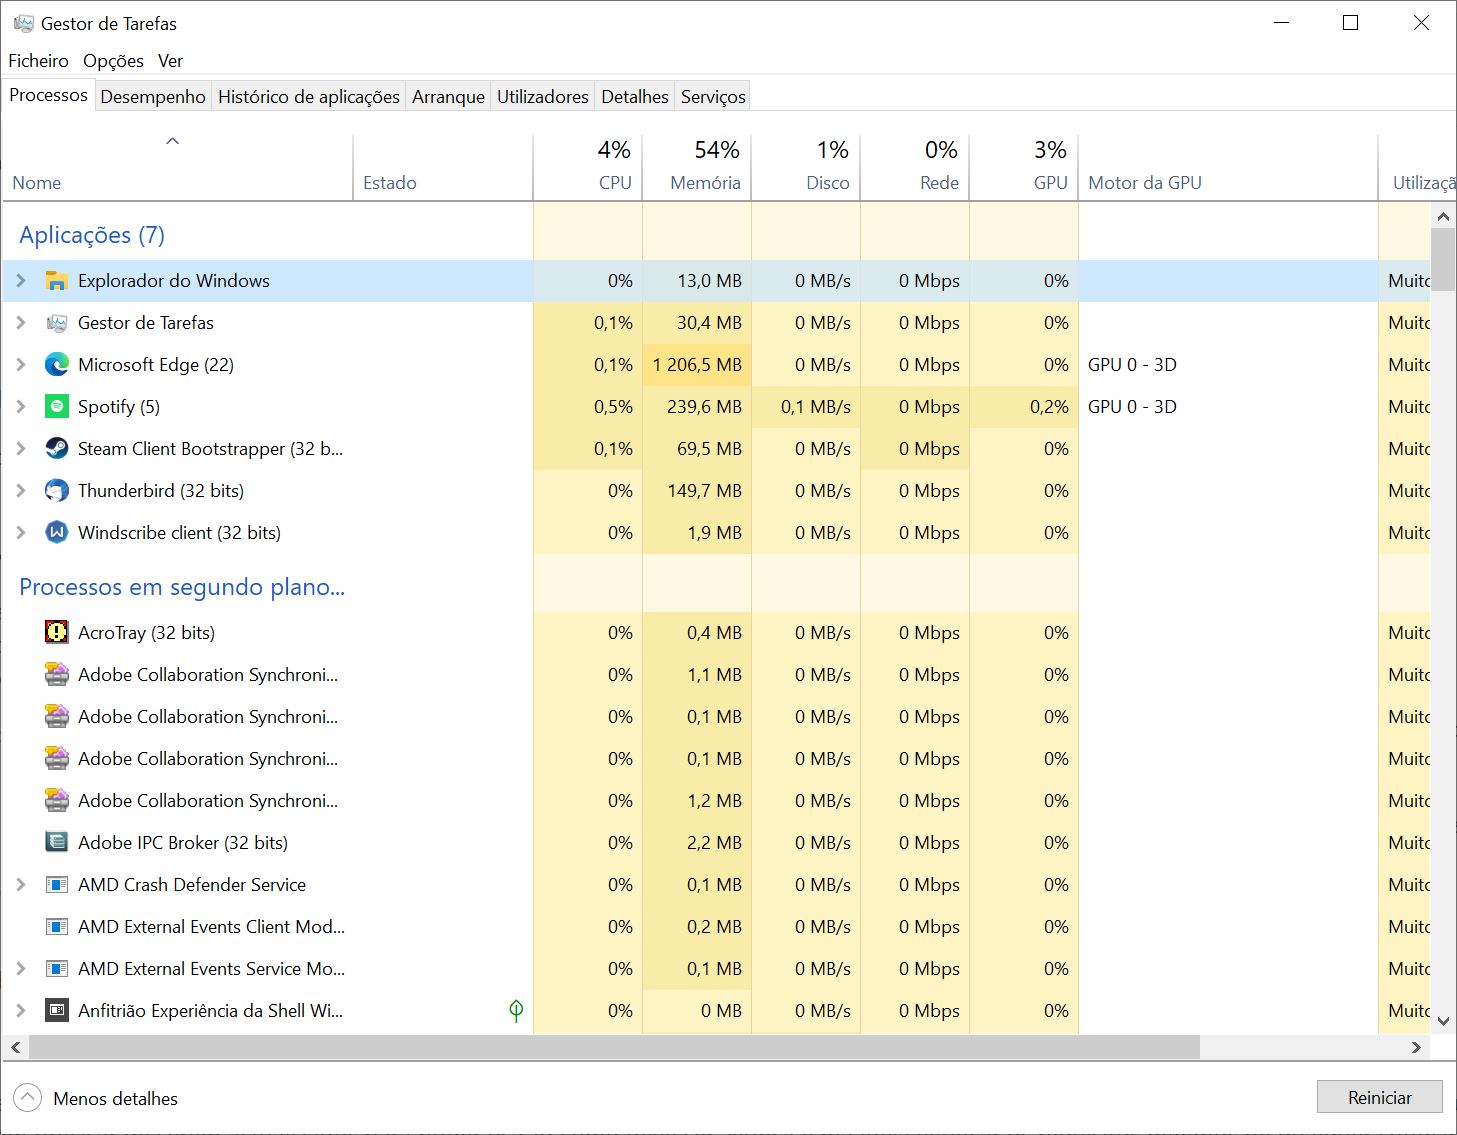
Task: Click the Steam Client Bootstrapper icon
Action: click(x=57, y=449)
